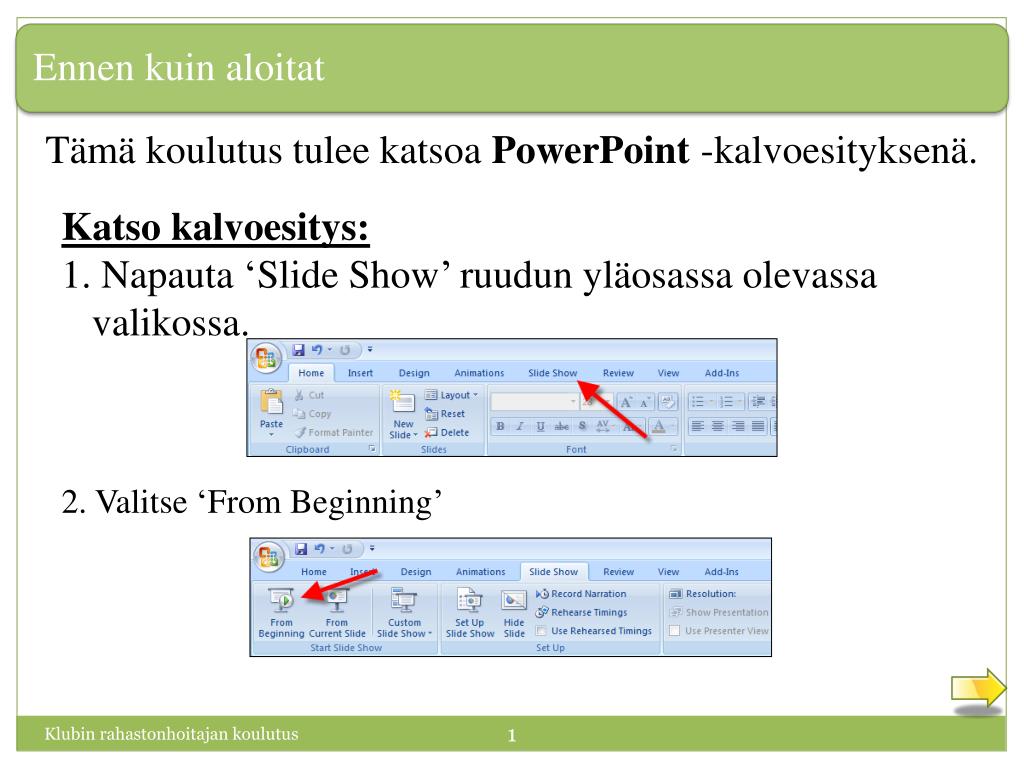Image resolution: width=1024 pixels, height=768 pixels.
Task: Click Add-Ins tab in the Home-ribbon screenshot
Action: 722,373
